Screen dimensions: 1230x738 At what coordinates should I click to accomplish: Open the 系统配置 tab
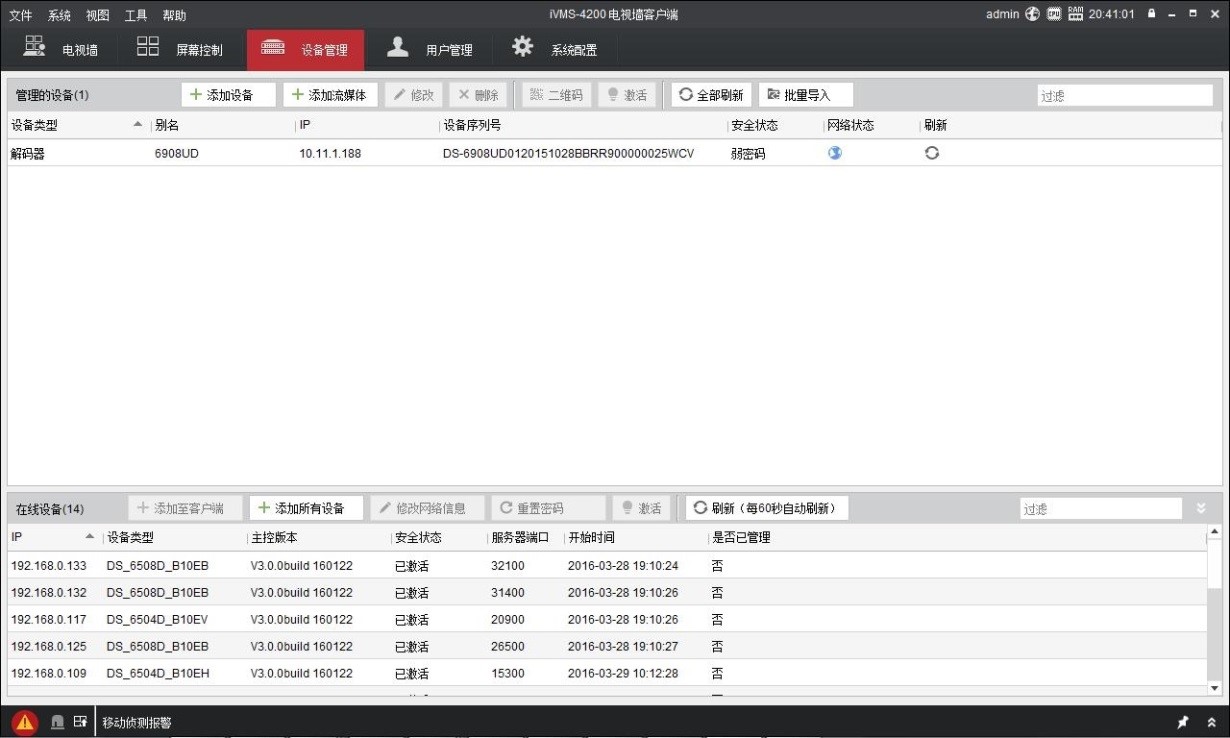554,50
